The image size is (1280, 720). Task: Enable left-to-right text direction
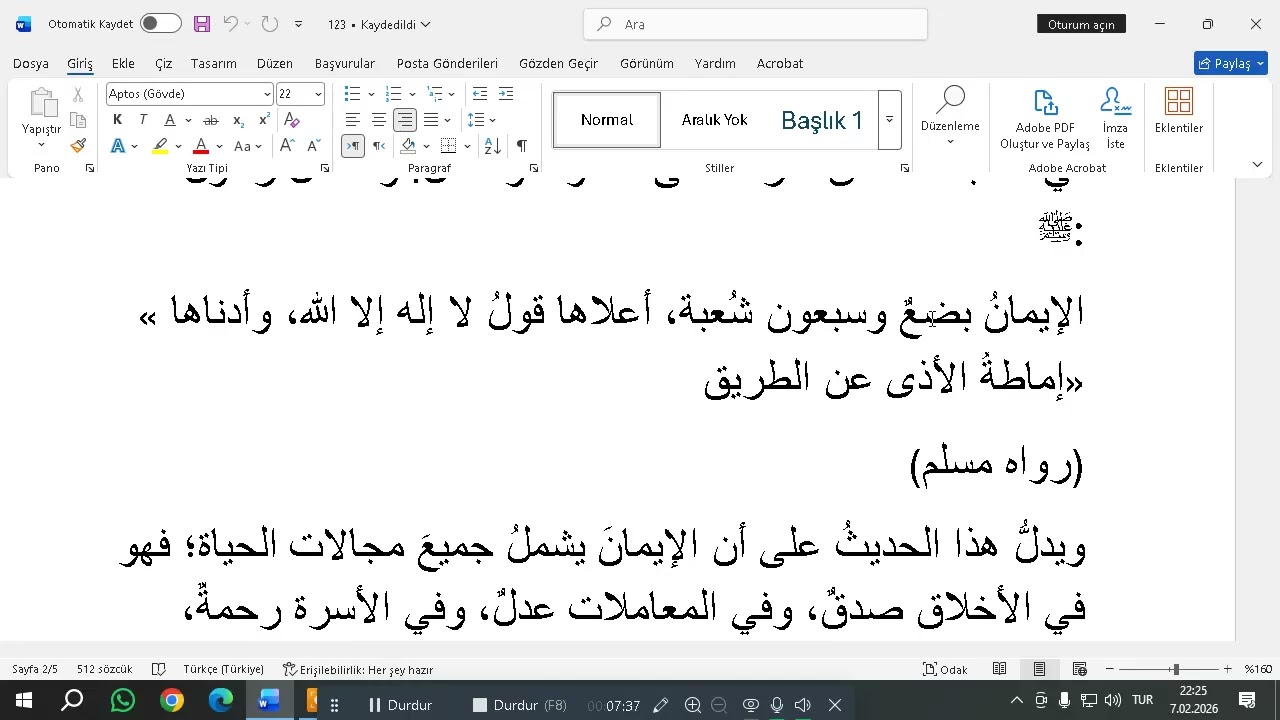(353, 146)
